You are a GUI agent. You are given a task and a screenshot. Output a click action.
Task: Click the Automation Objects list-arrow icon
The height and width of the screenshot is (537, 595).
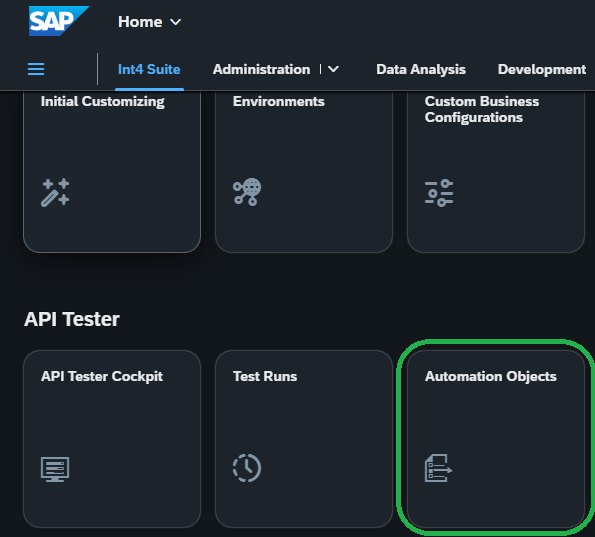438,468
